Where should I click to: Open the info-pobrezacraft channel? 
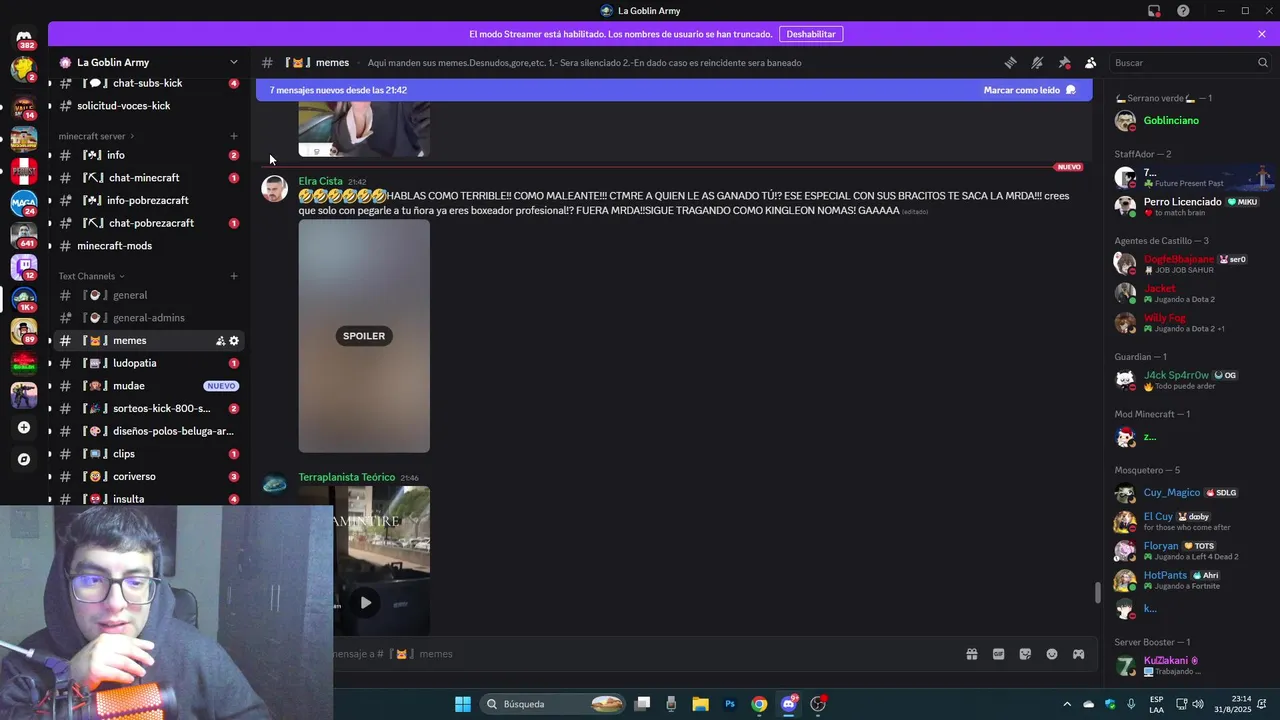coord(149,200)
